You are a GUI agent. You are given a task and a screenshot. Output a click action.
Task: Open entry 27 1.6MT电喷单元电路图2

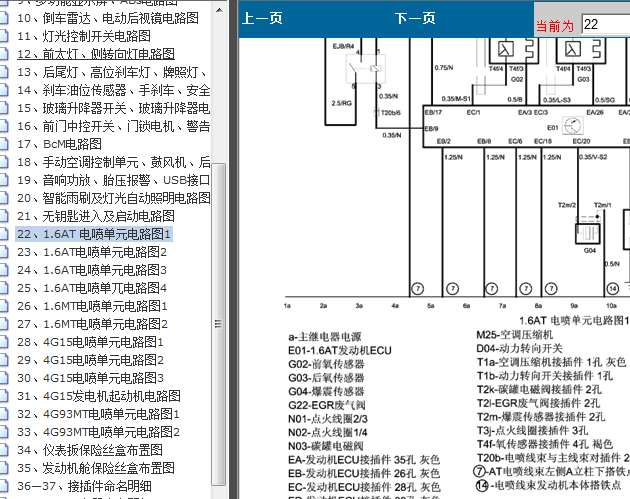click(x=92, y=324)
